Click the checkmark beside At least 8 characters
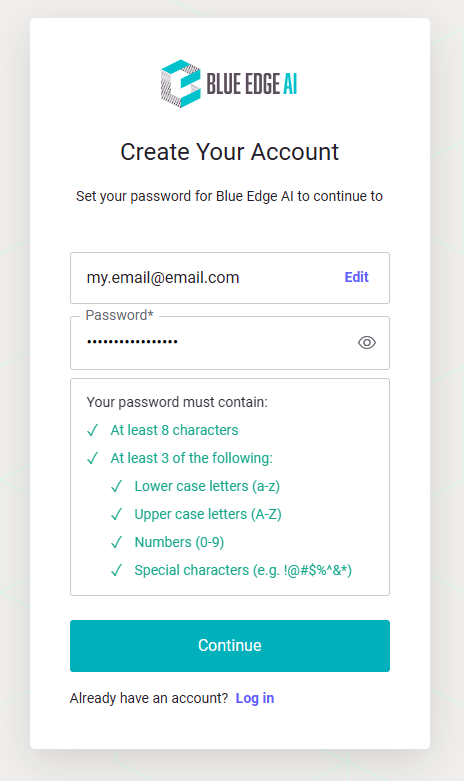Screen dimensions: 464x781 coord(93,430)
